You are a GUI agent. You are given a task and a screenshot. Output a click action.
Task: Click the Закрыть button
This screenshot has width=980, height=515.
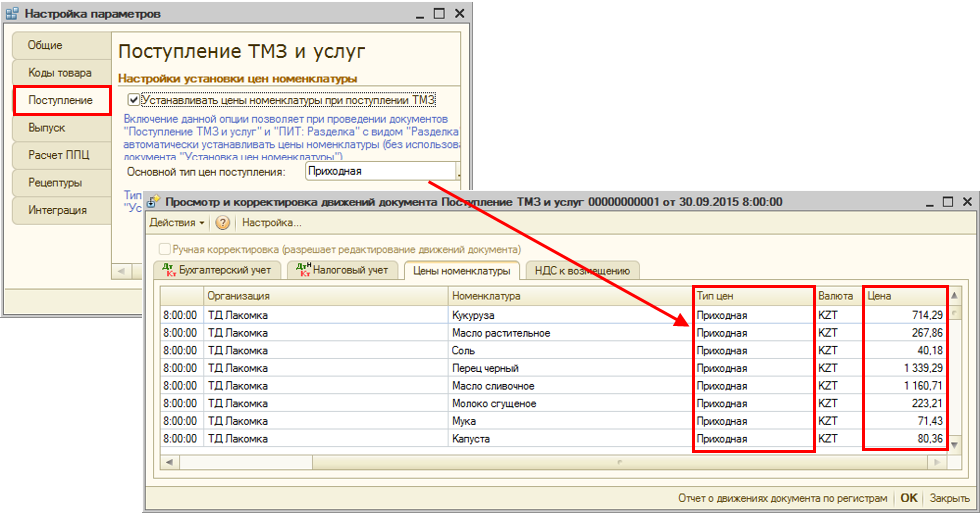949,497
